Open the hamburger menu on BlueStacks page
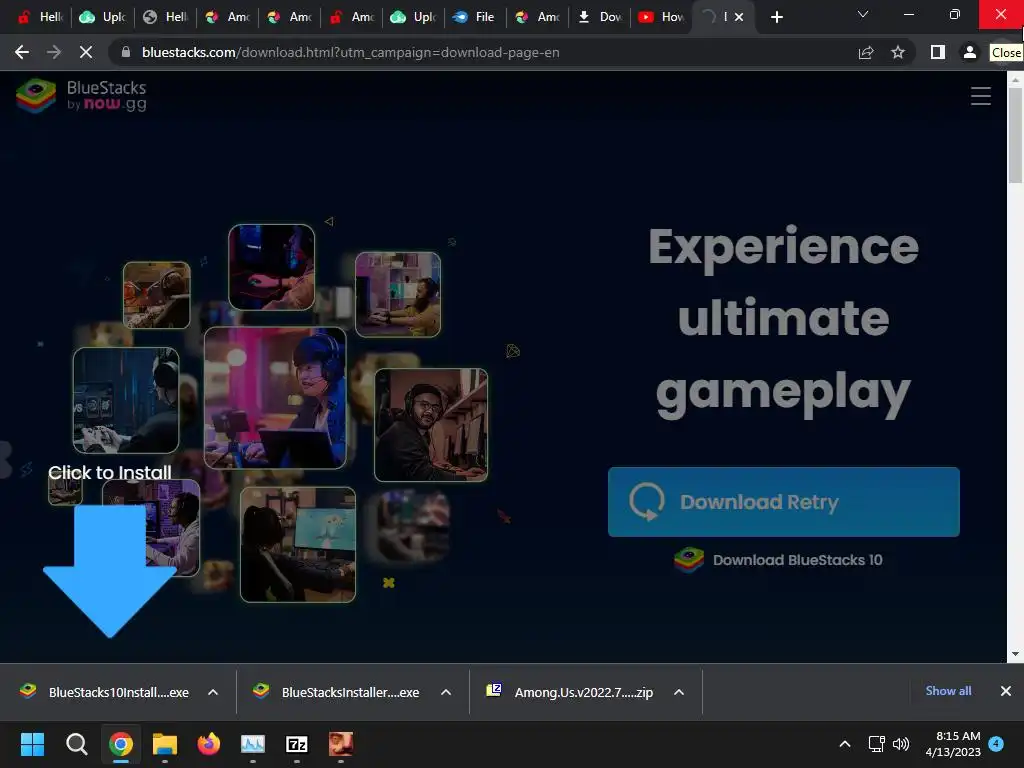This screenshot has width=1024, height=768. pyautogui.click(x=980, y=96)
